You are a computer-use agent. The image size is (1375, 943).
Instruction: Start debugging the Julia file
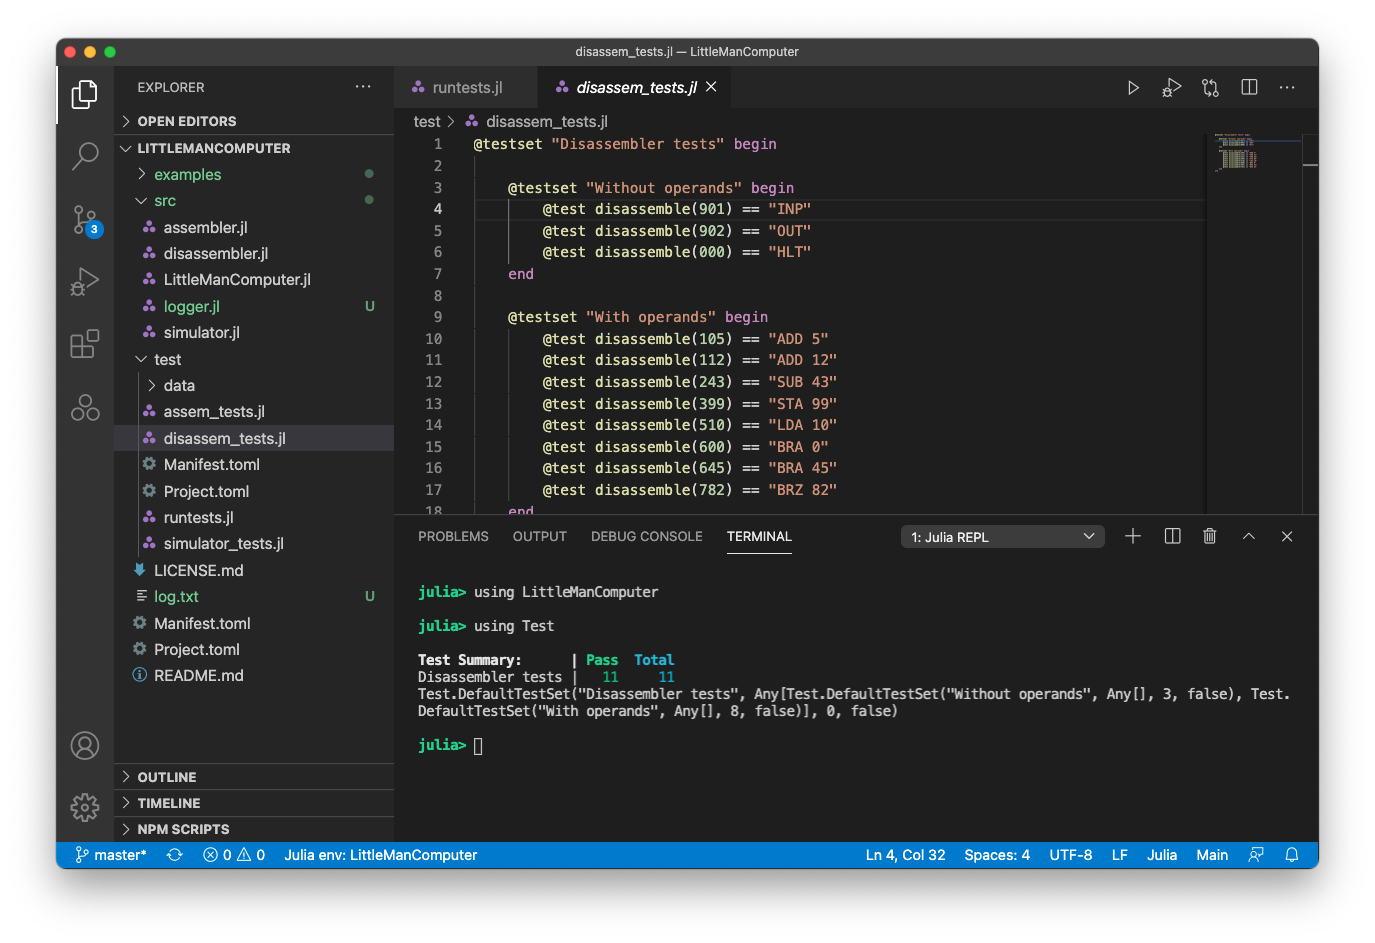click(x=1171, y=87)
